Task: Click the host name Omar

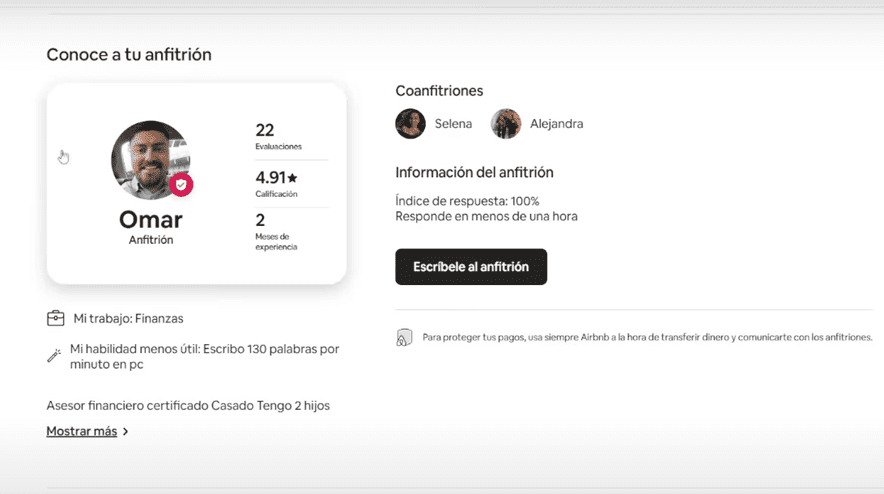Action: (x=150, y=219)
